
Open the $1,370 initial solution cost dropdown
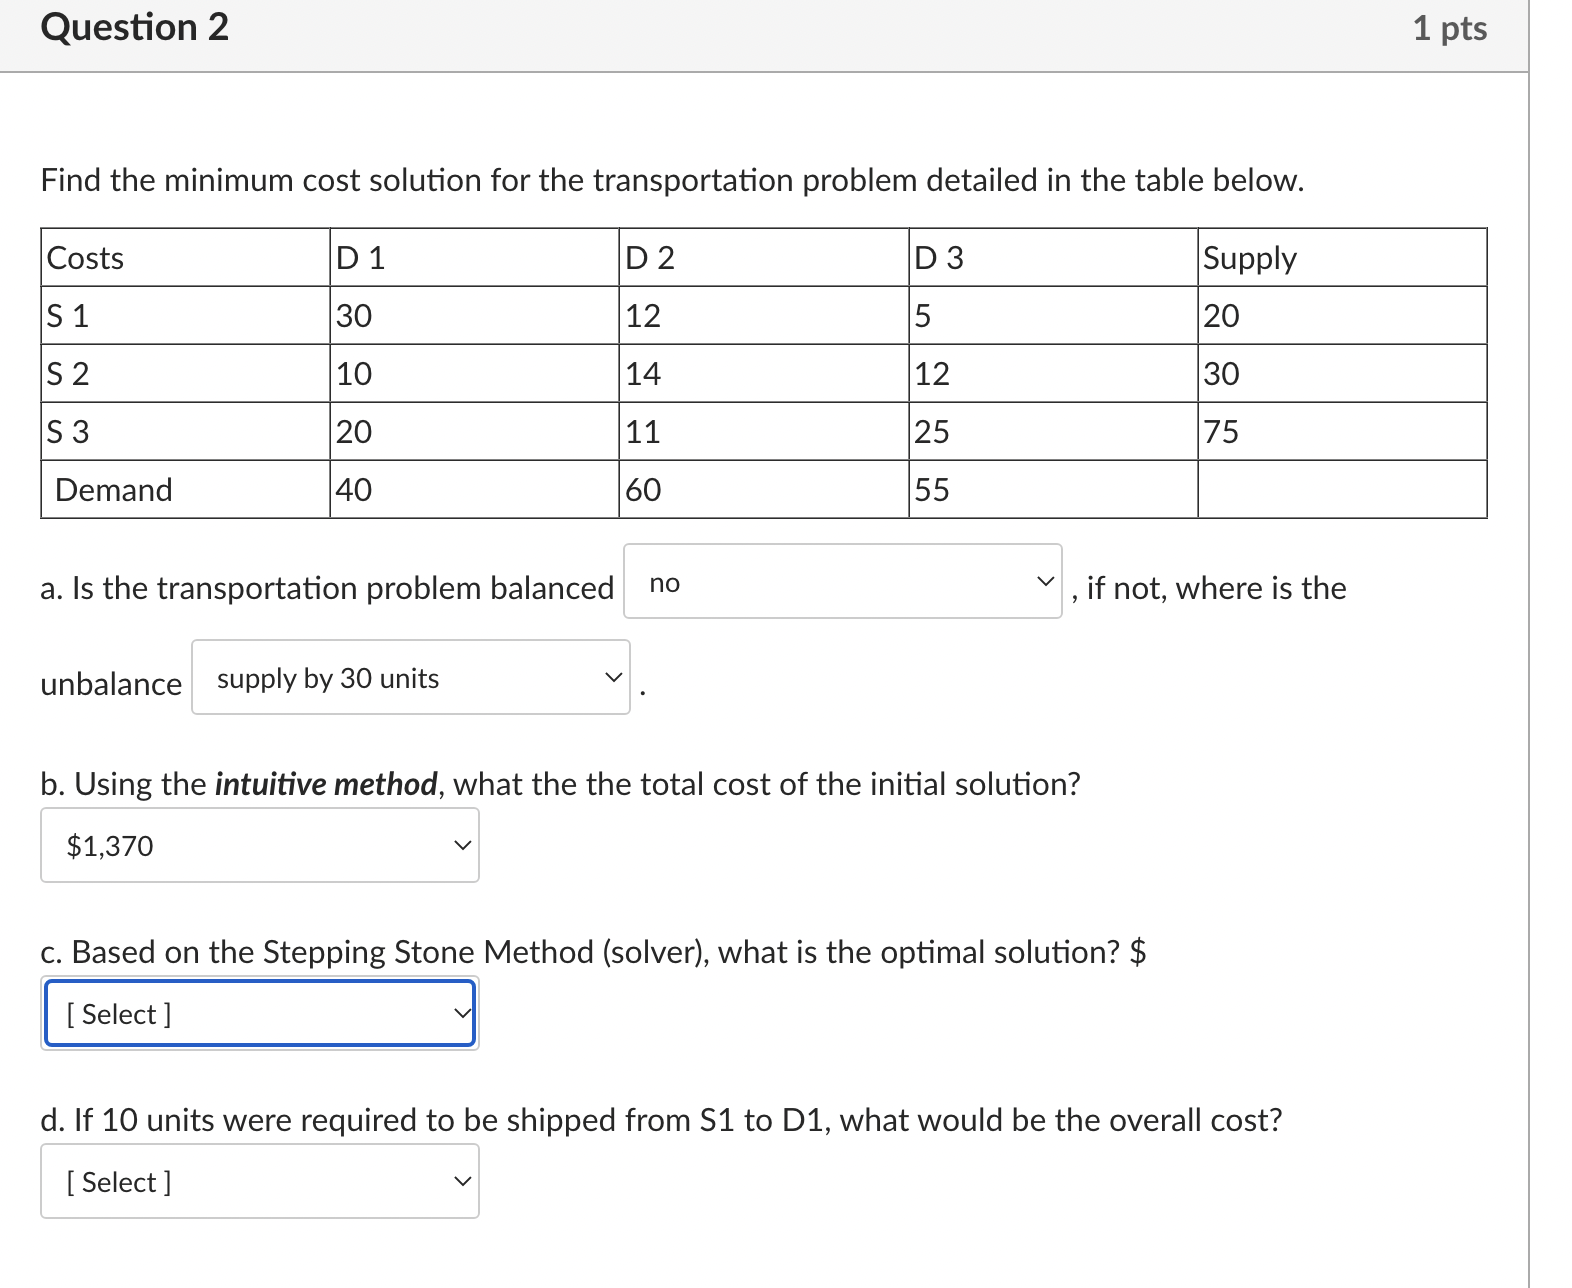click(x=258, y=845)
